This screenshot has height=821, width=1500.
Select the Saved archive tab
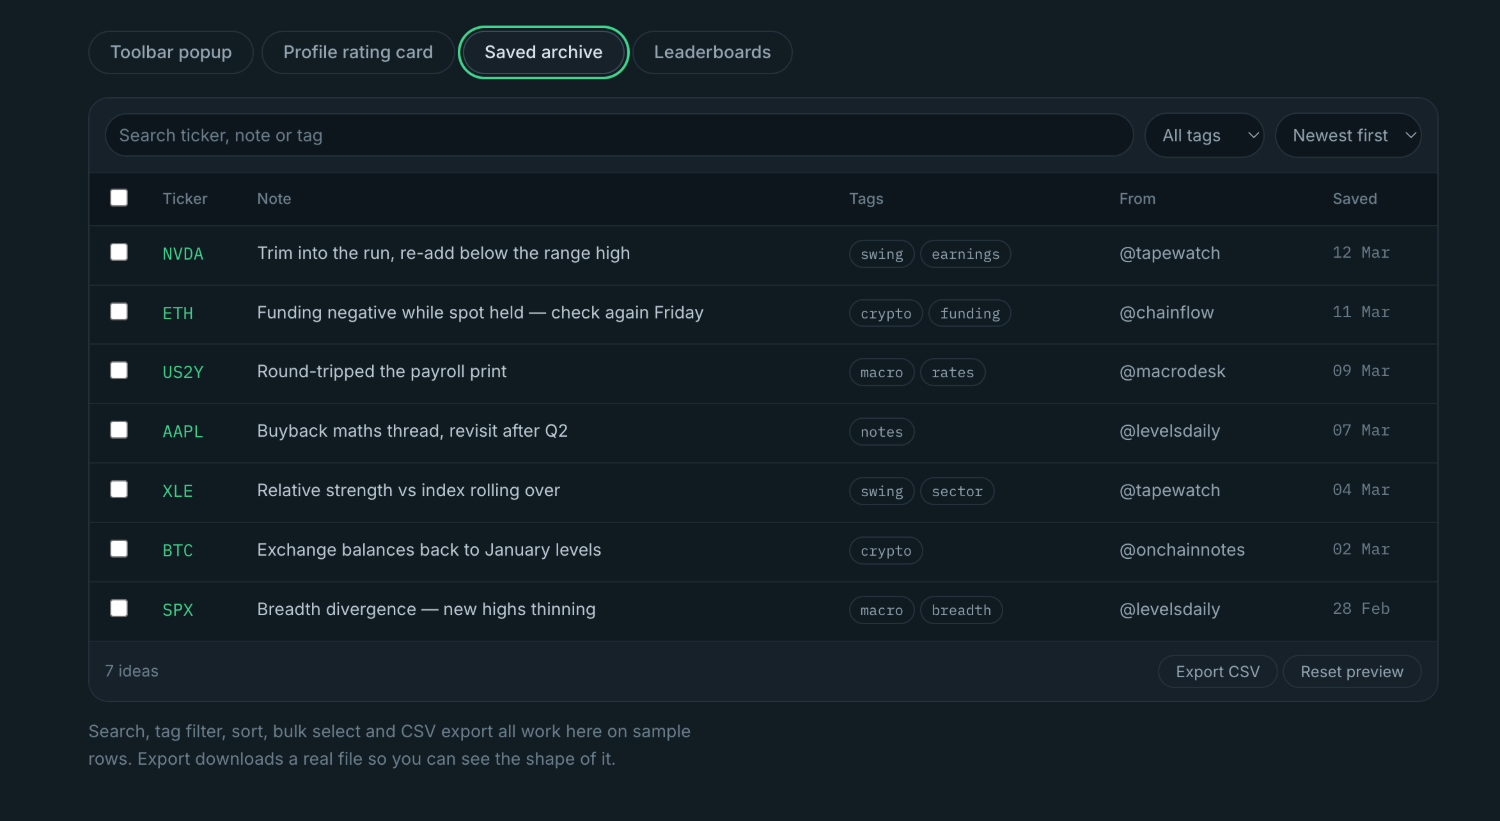[x=544, y=52]
